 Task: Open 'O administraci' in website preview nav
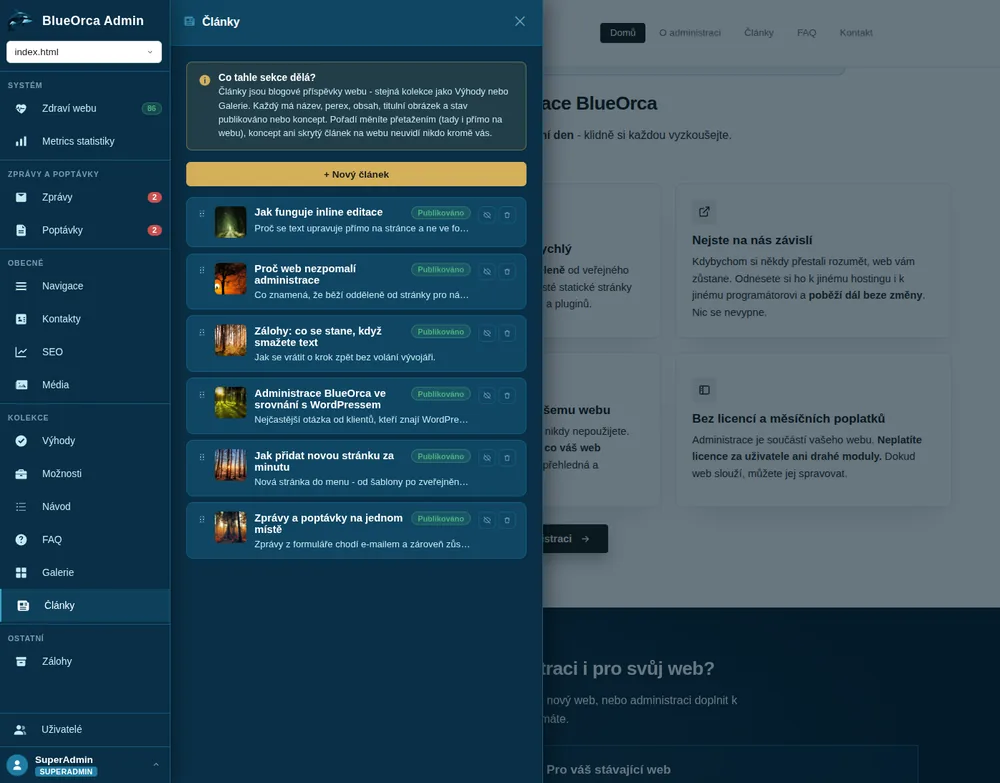pos(690,33)
